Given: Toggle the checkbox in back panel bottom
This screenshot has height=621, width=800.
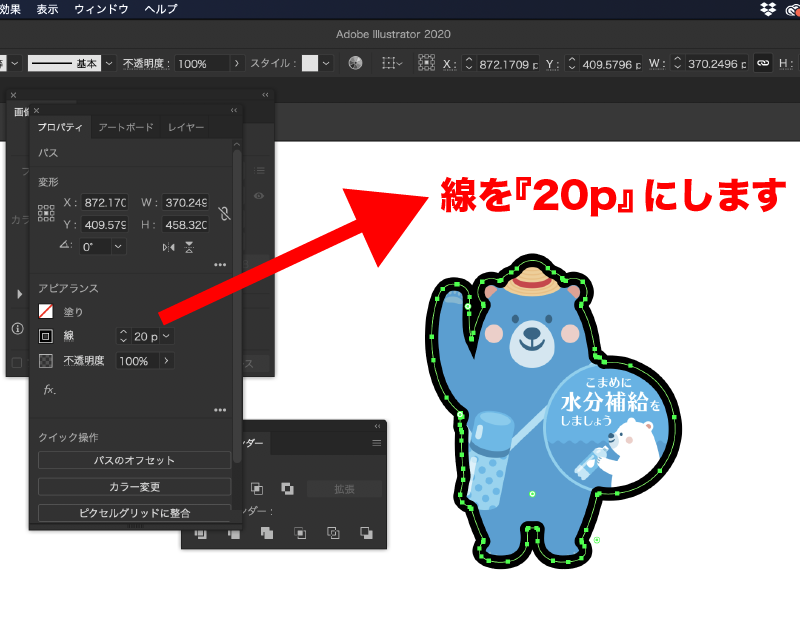Looking at the screenshot, I should point(17,363).
